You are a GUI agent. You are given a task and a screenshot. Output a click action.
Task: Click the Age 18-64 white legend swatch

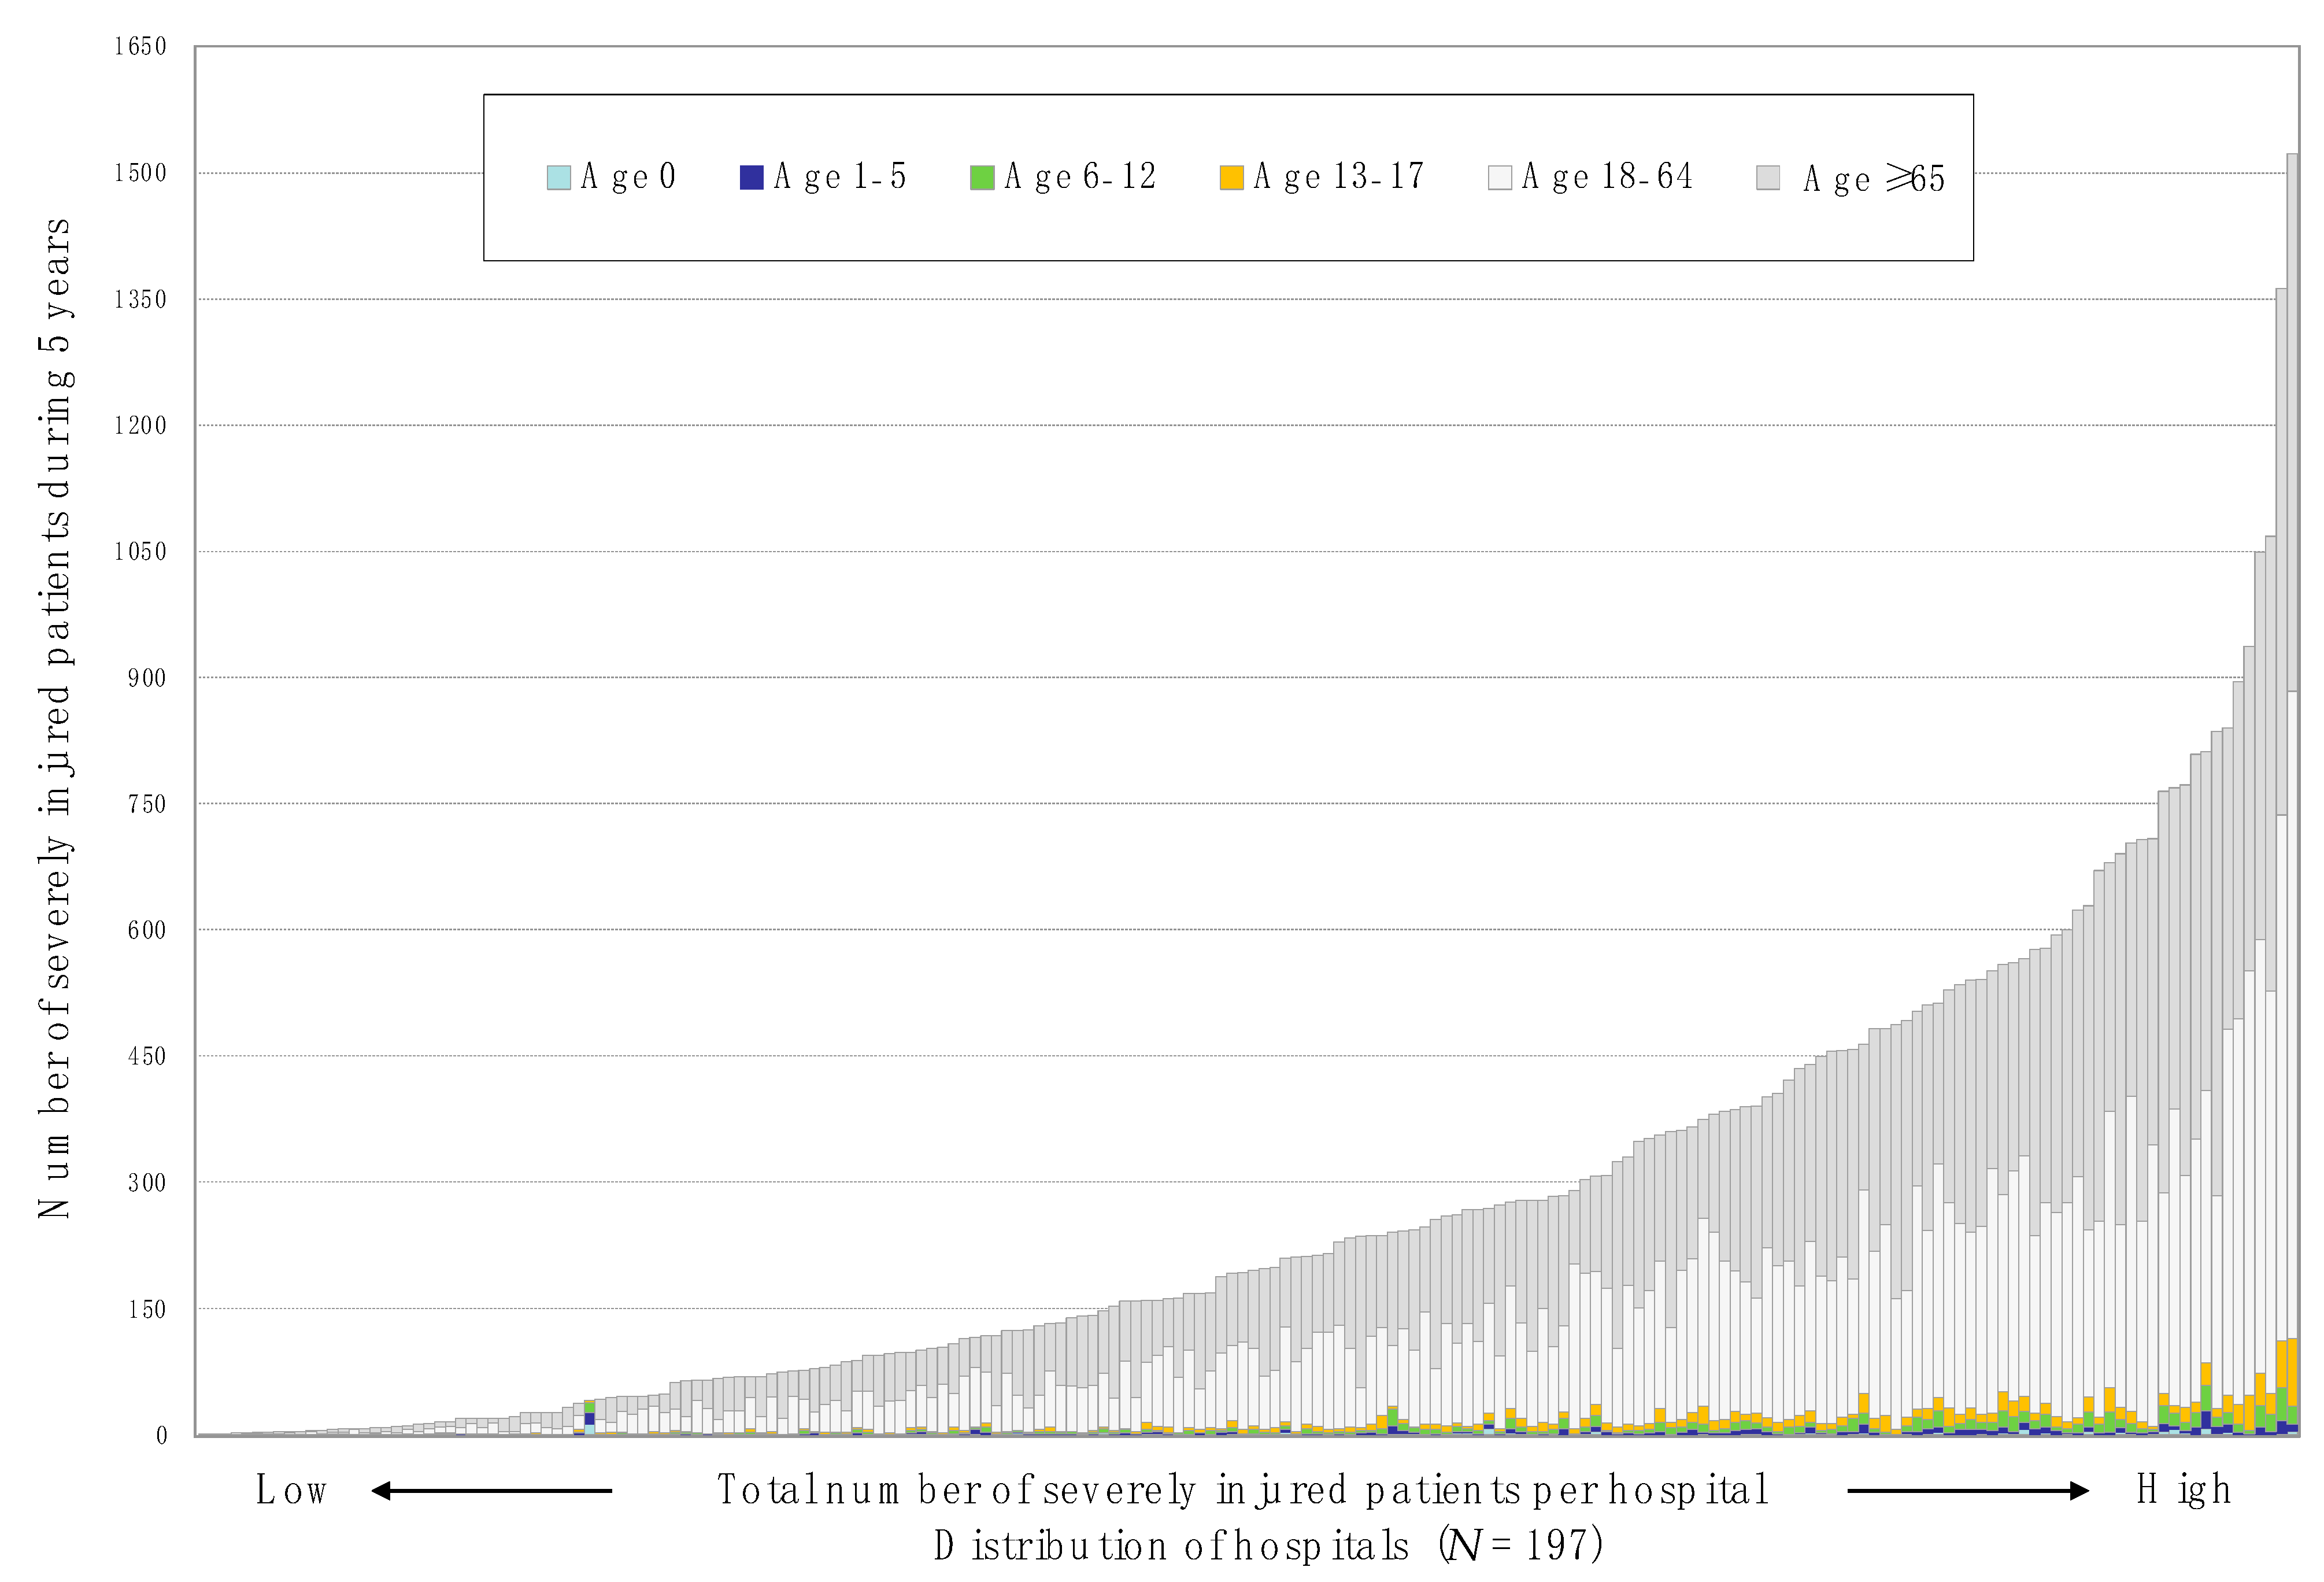1499,177
